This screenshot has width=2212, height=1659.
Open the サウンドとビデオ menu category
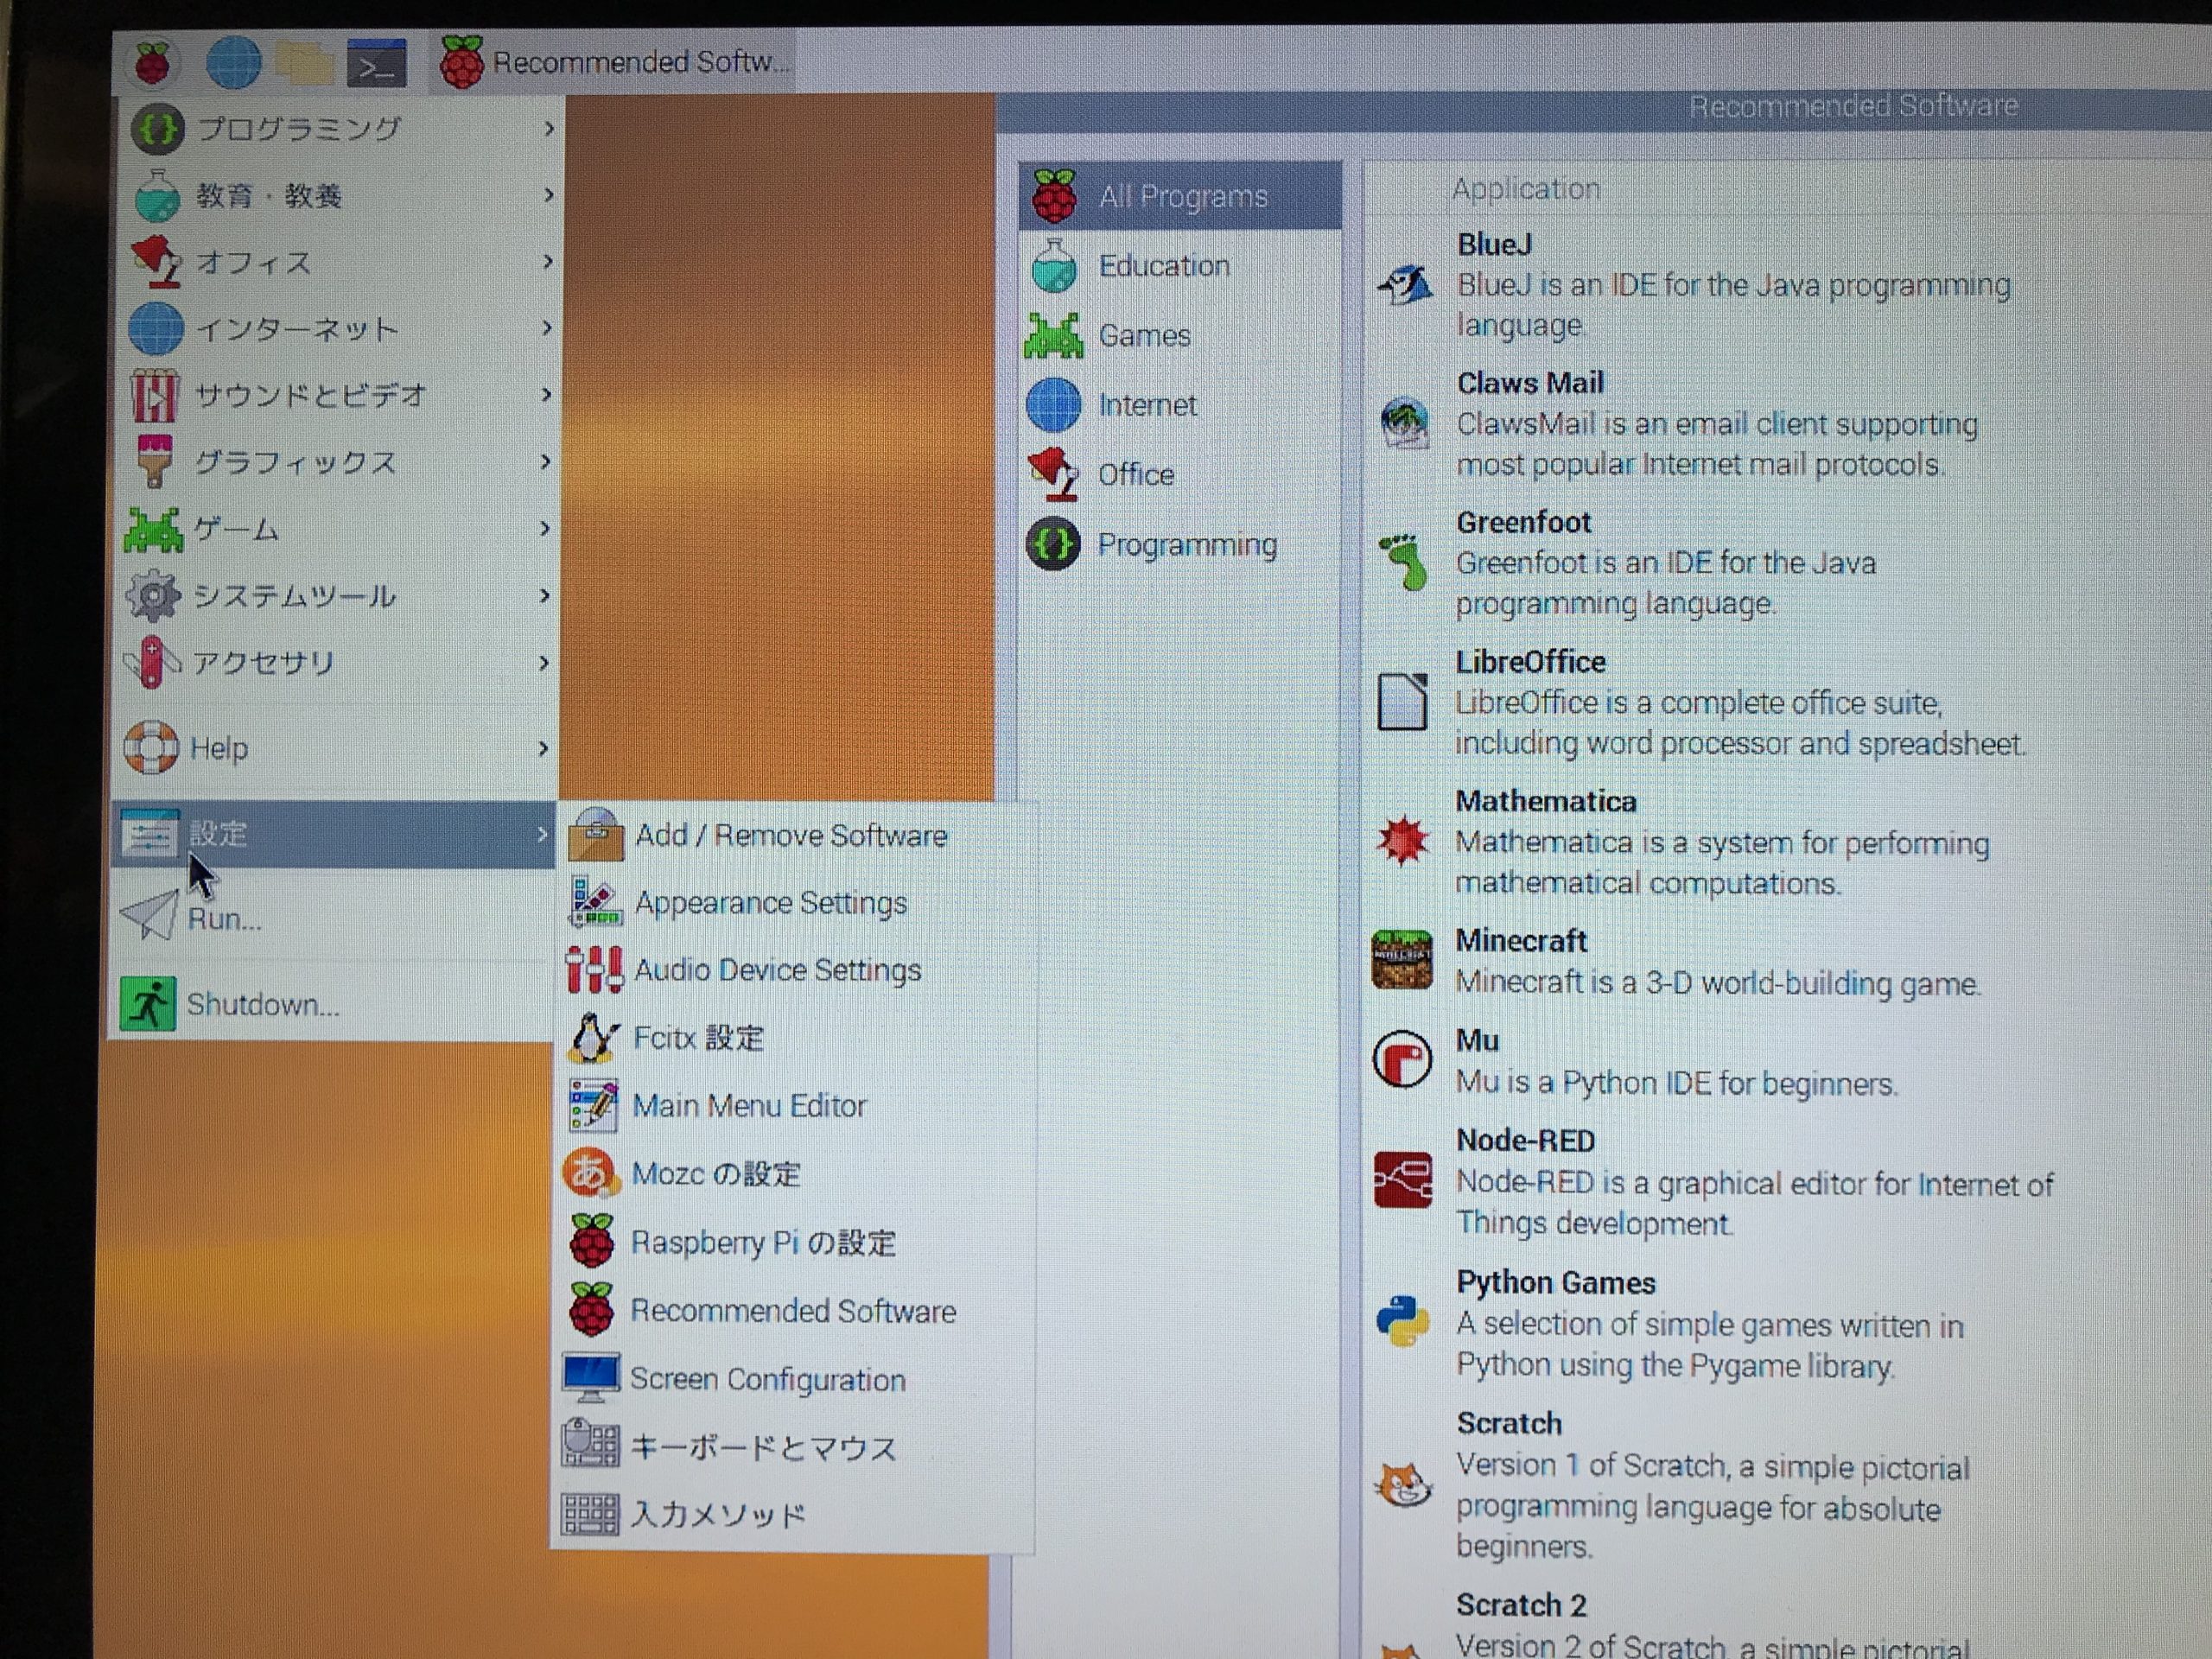pos(338,395)
